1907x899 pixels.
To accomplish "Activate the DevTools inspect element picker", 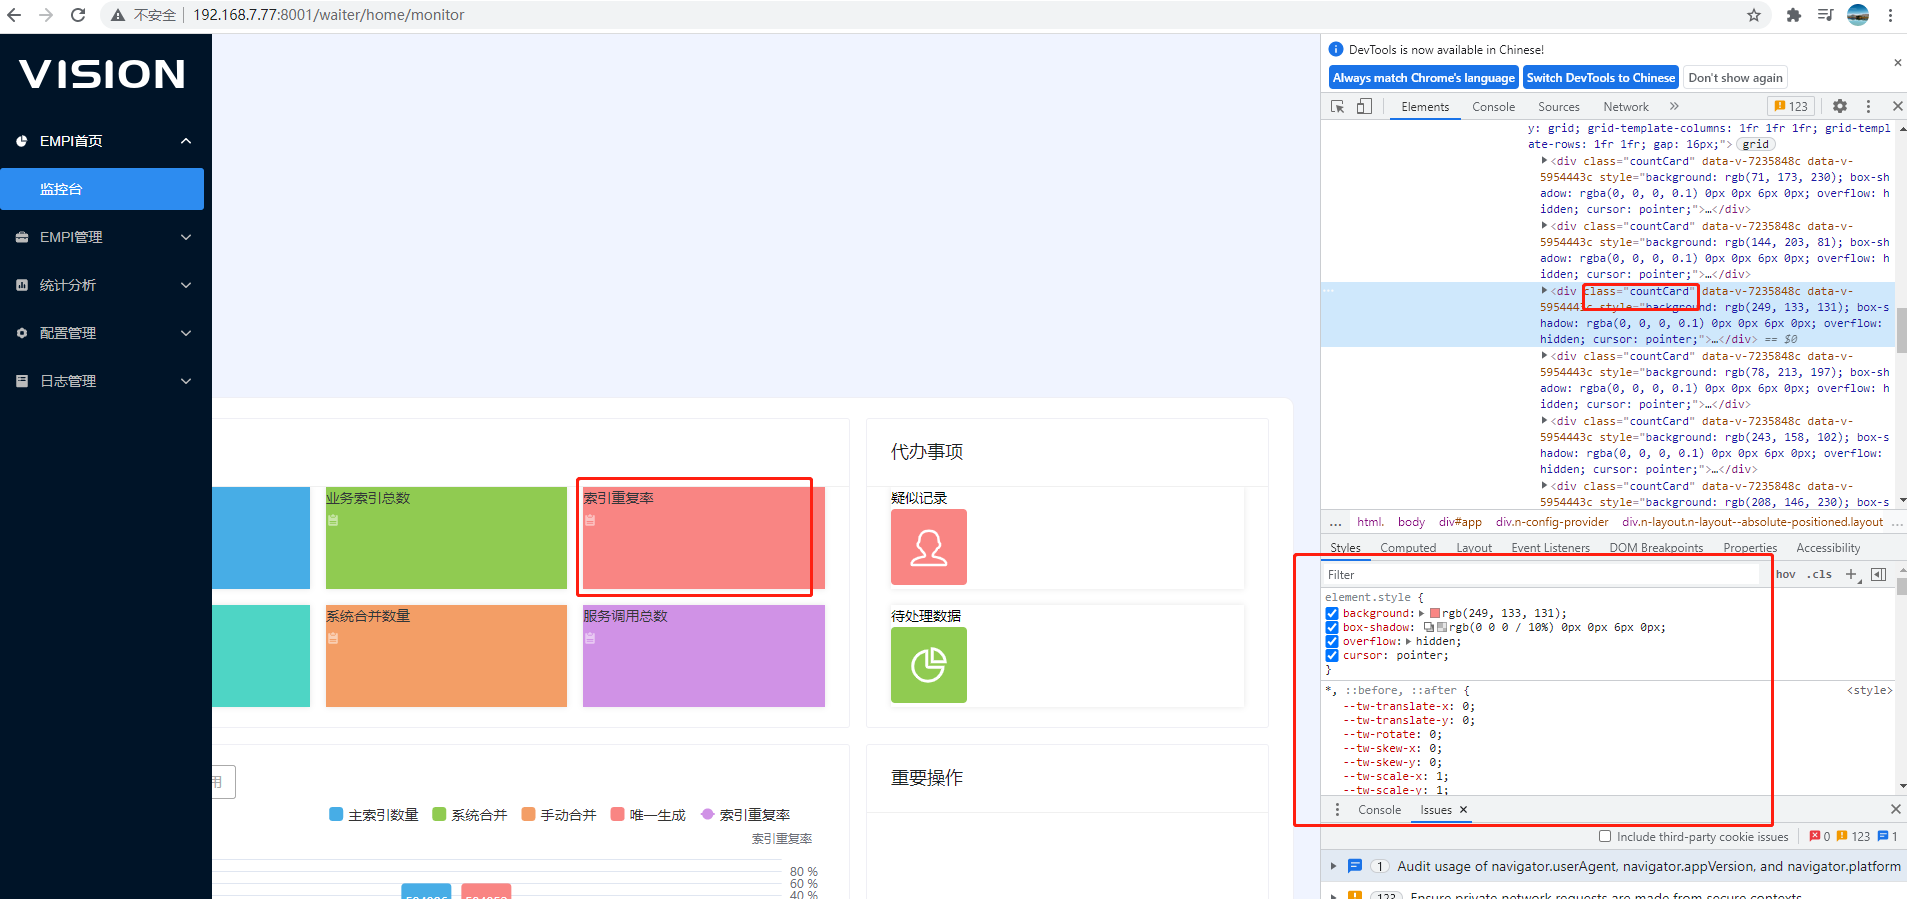I will pyautogui.click(x=1338, y=106).
